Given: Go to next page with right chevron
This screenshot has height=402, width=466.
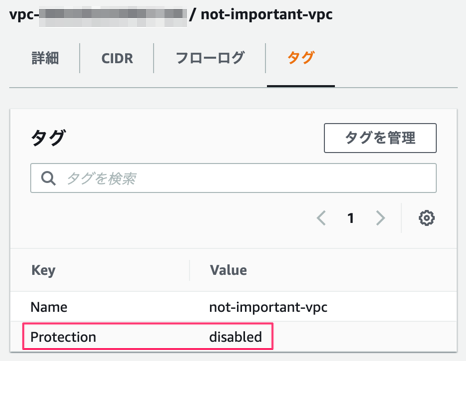Looking at the screenshot, I should click(x=380, y=218).
